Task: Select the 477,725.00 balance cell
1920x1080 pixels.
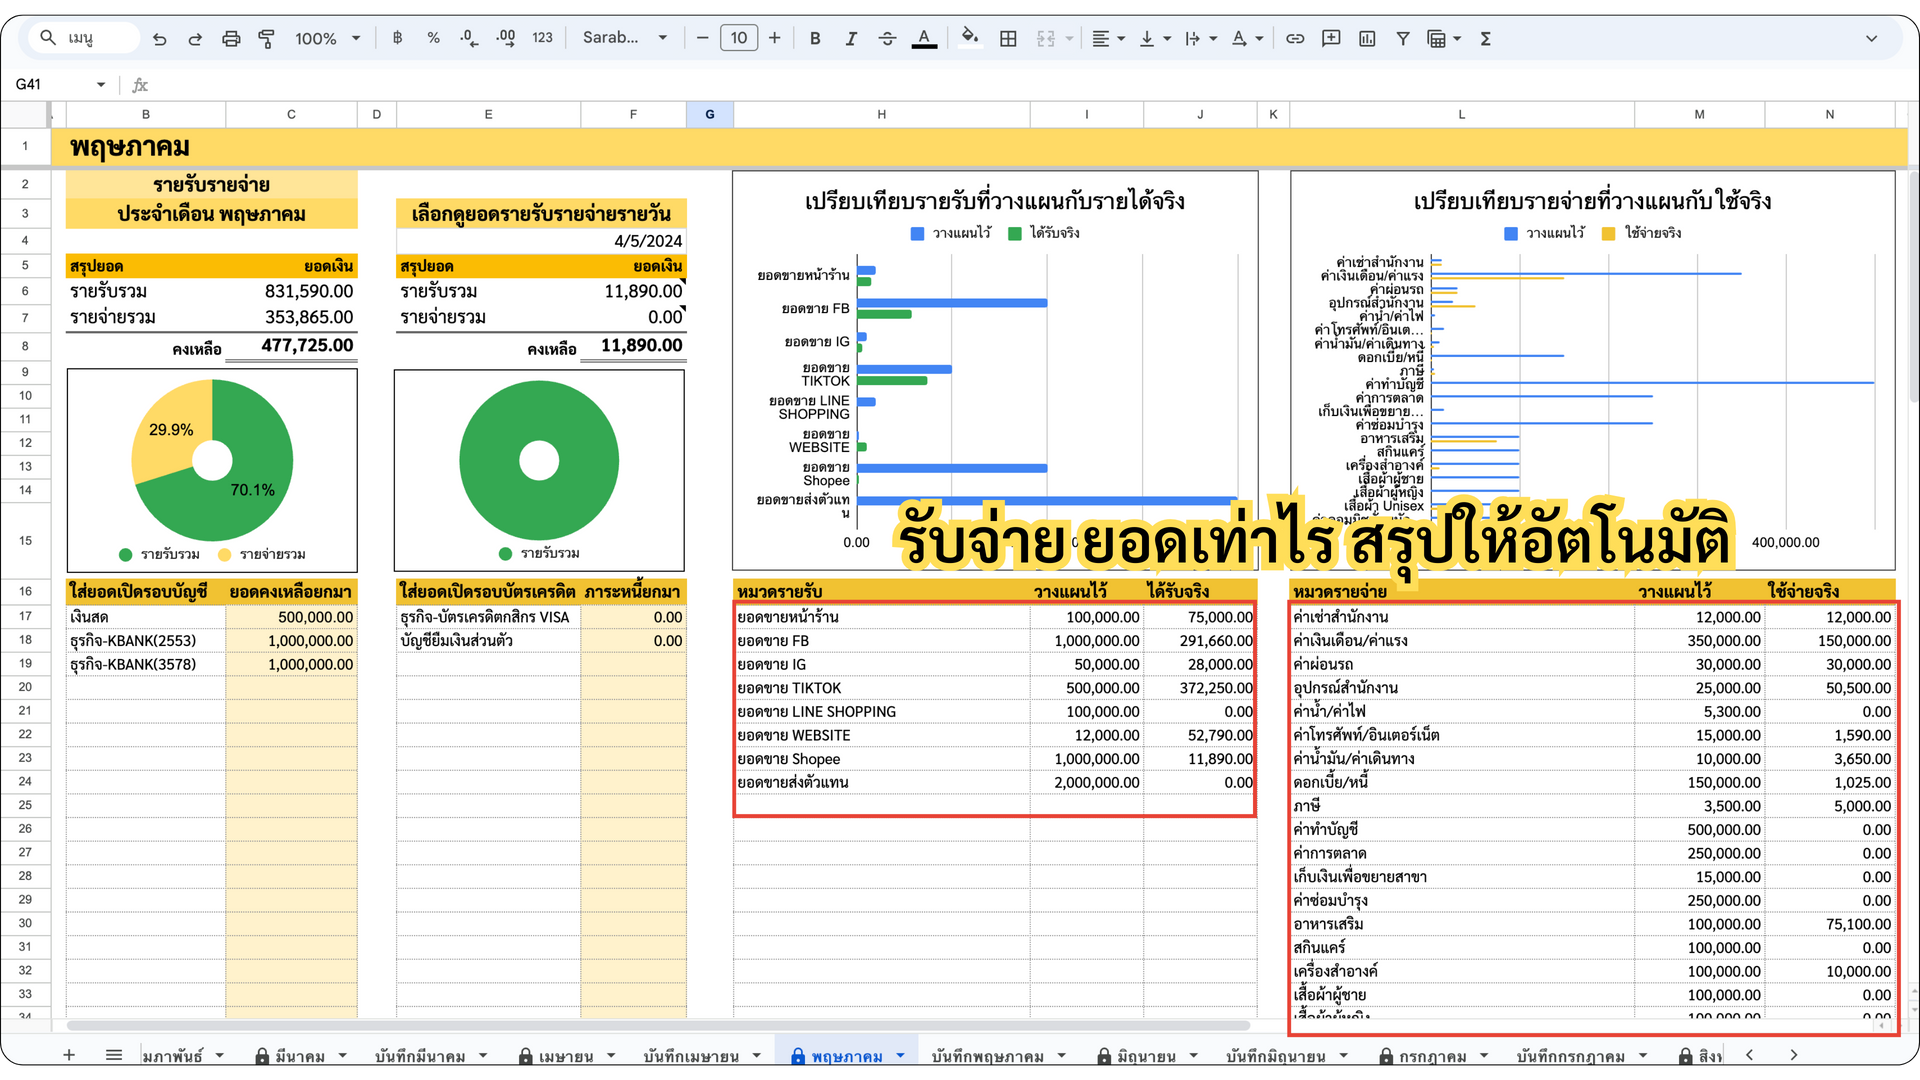Action: (291, 345)
